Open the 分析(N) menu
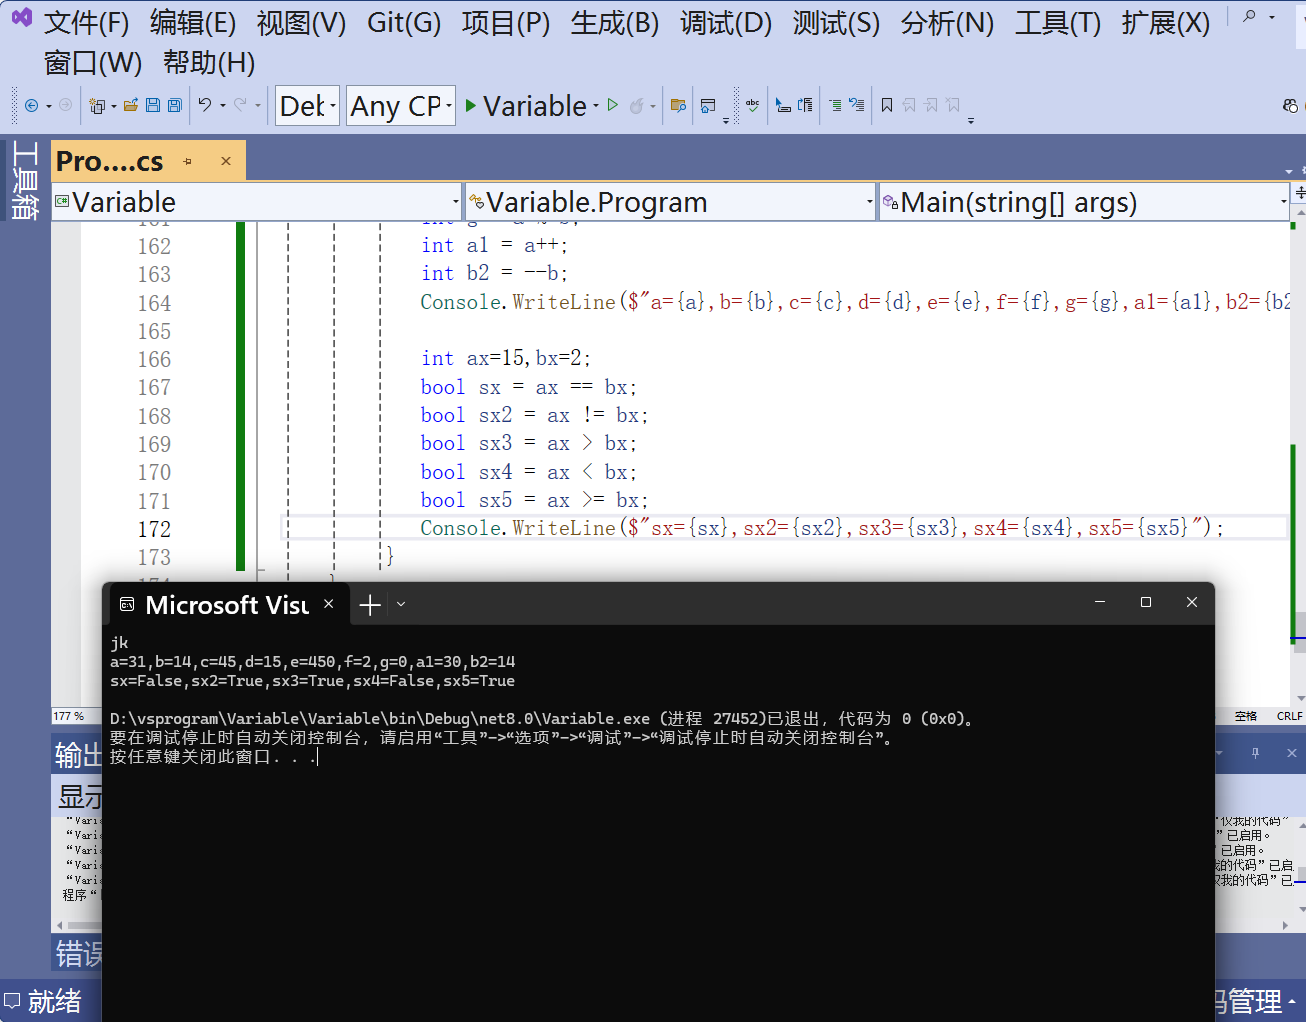The height and width of the screenshot is (1022, 1306). click(947, 22)
